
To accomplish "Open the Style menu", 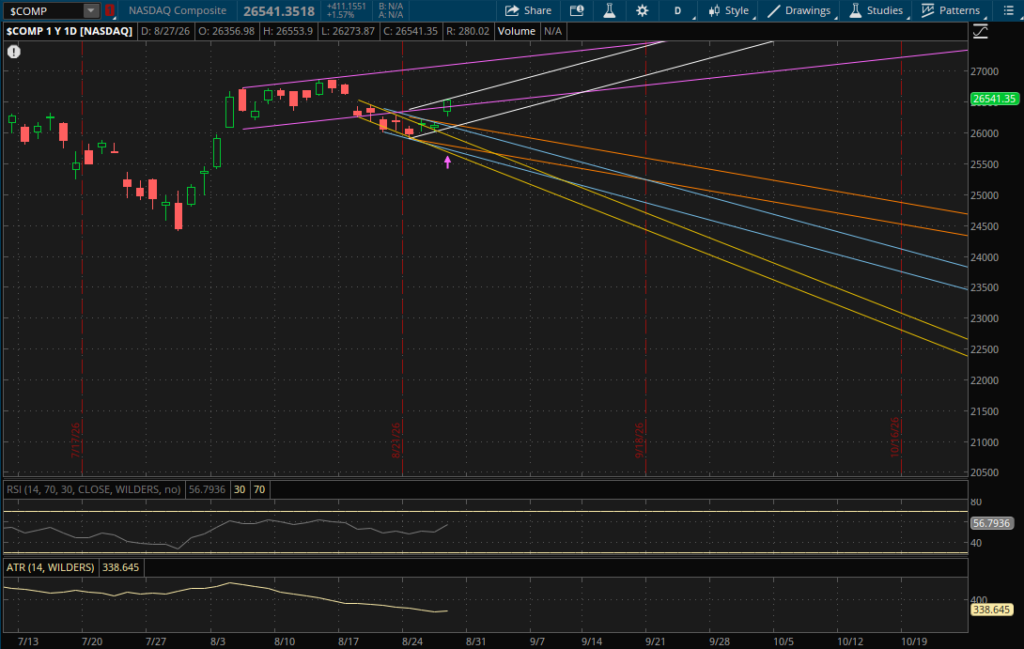I will tap(729, 10).
